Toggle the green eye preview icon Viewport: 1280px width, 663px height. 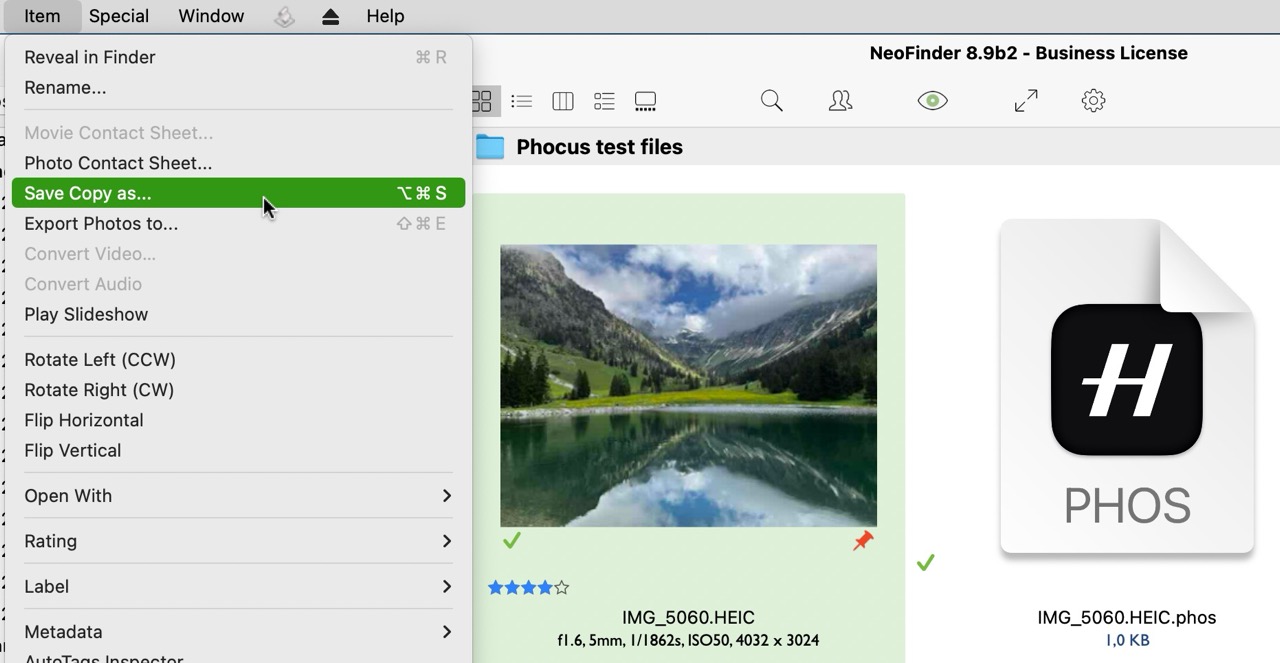tap(932, 101)
